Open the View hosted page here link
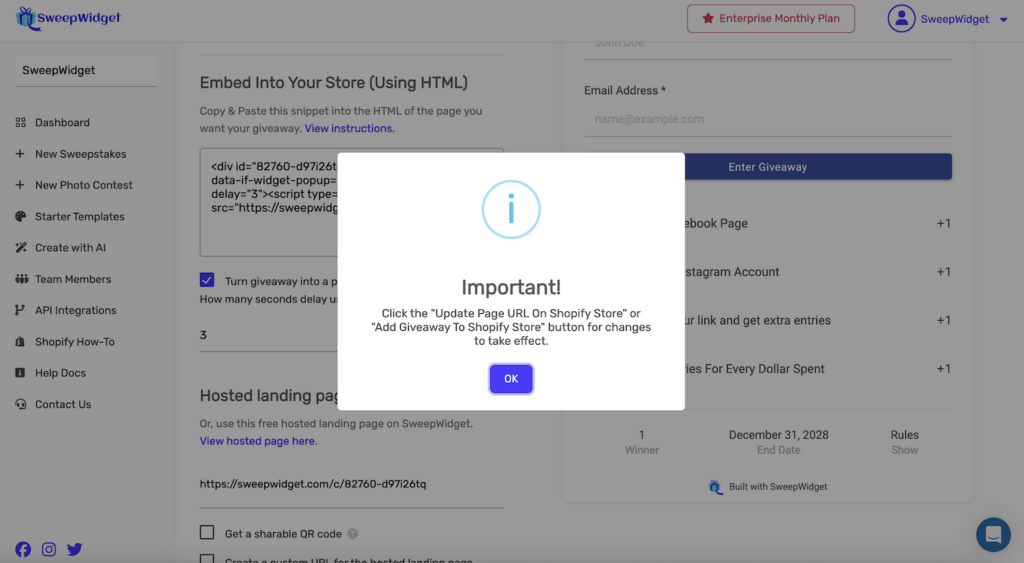This screenshot has height=563, width=1024. 258,441
